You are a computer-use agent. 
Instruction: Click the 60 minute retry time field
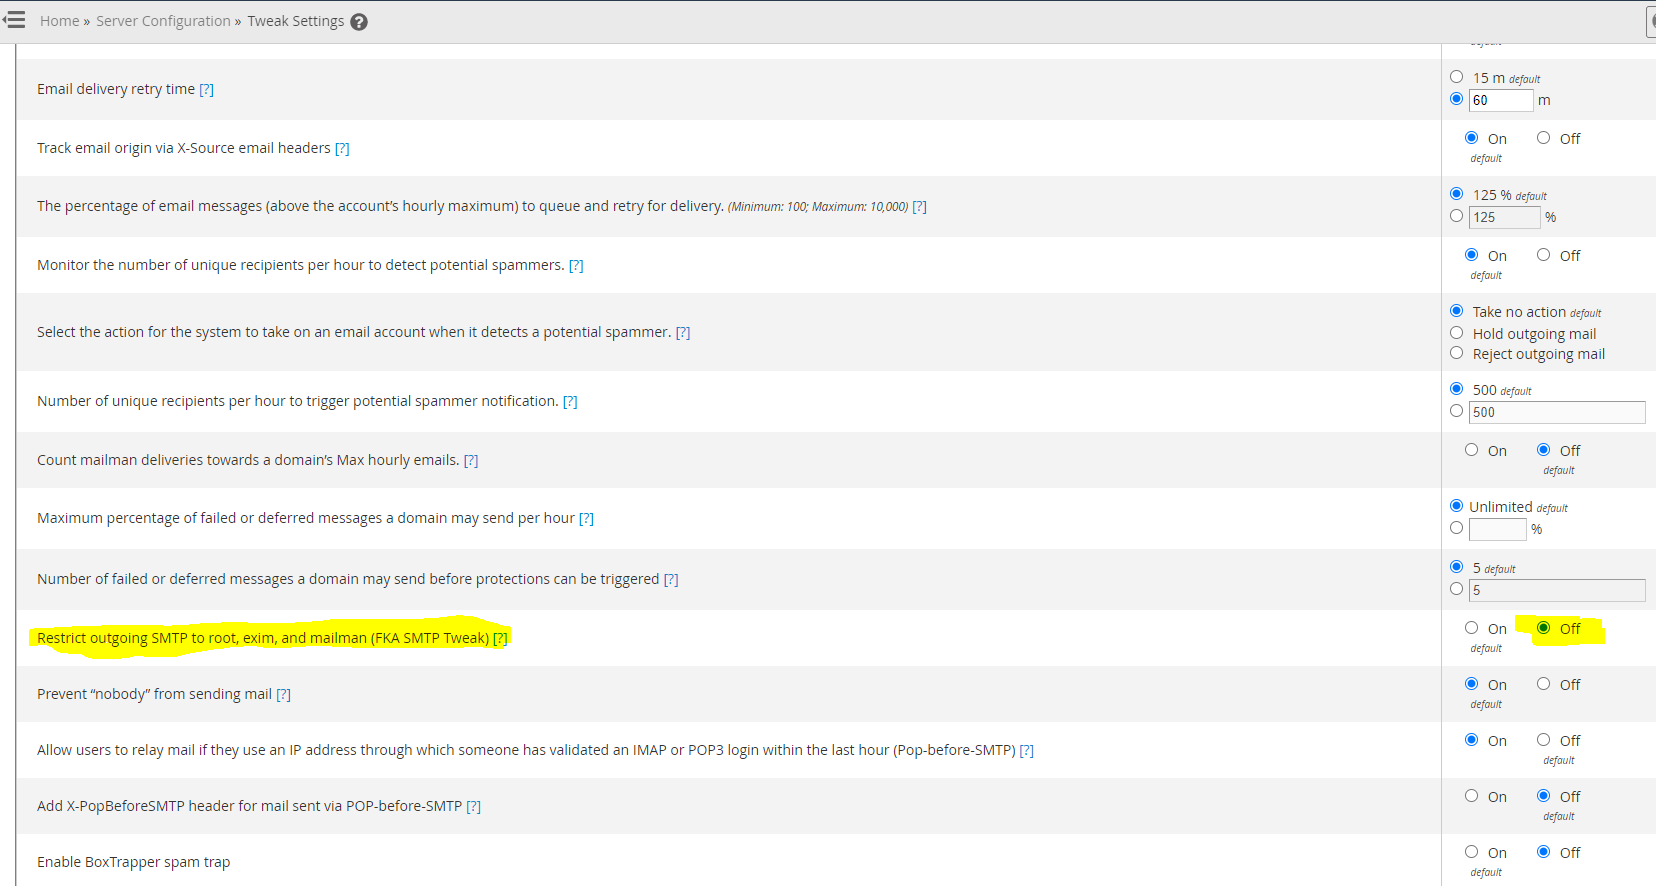[x=1500, y=100]
